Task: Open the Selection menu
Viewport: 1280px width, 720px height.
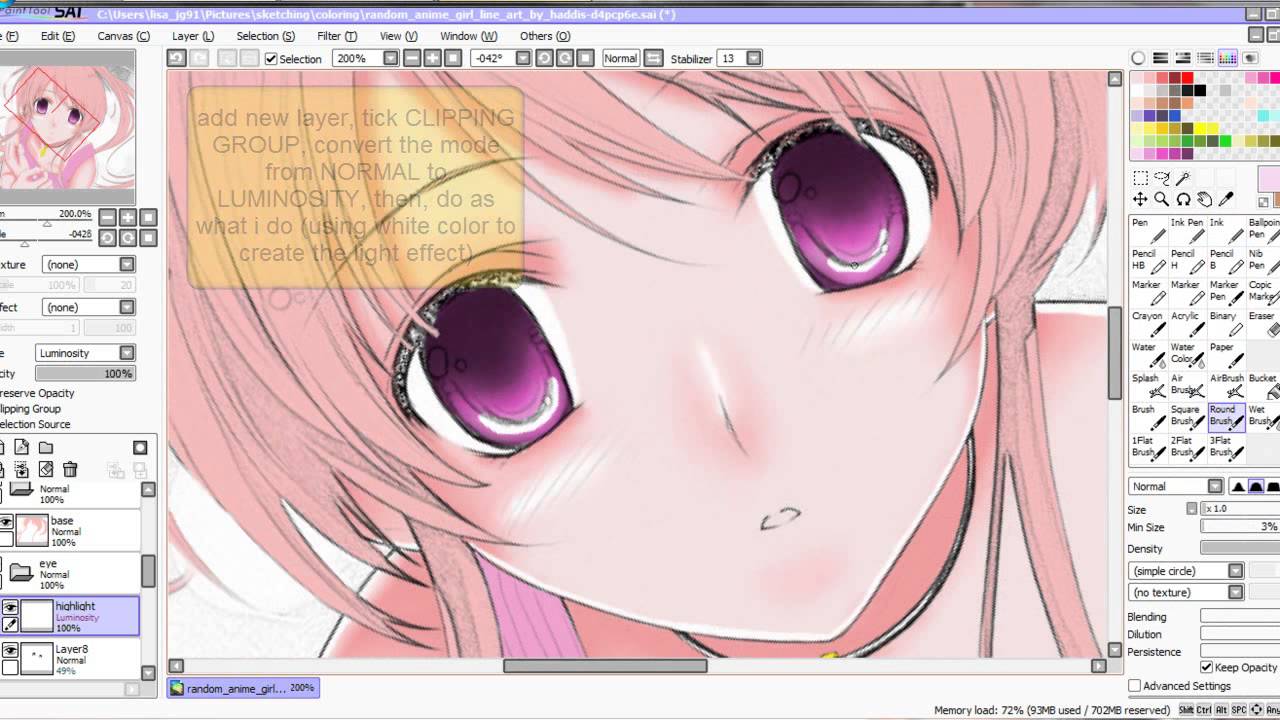Action: (x=265, y=36)
